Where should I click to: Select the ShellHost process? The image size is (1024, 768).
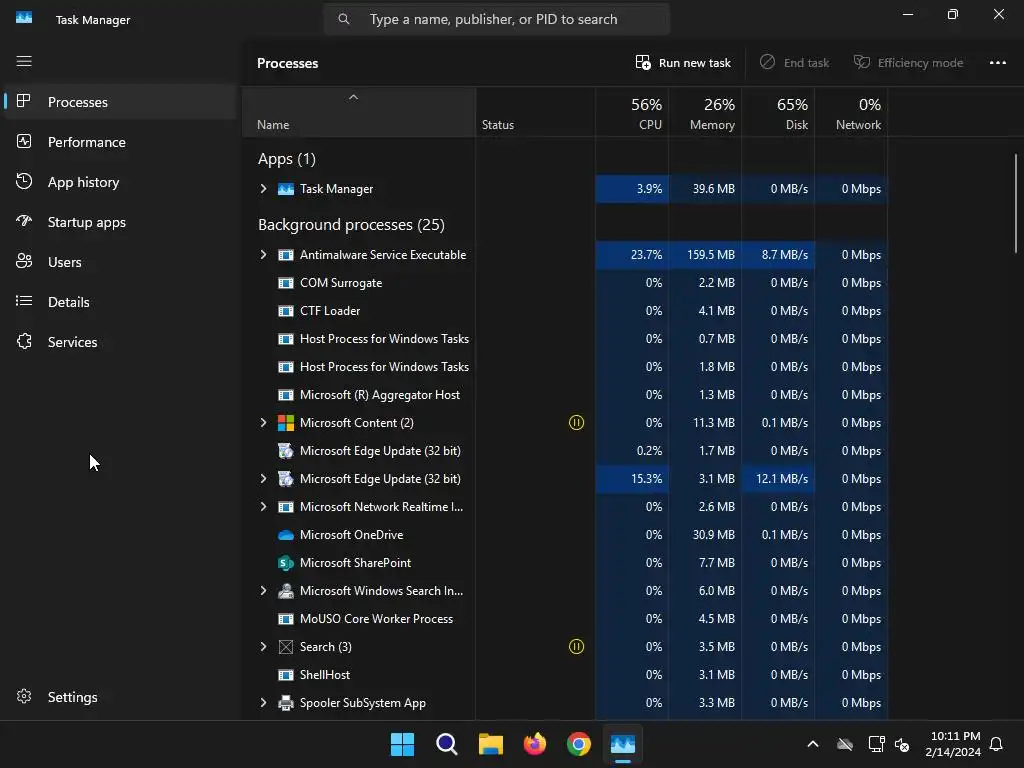(565, 675)
